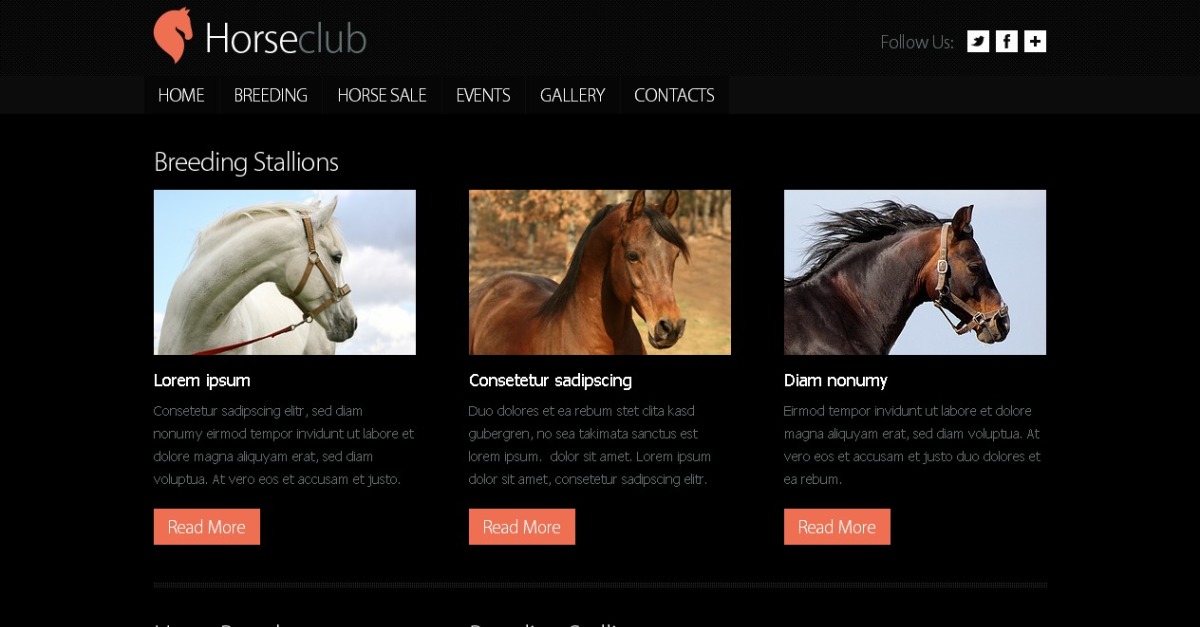Click the orange horse head logo

coord(172,36)
